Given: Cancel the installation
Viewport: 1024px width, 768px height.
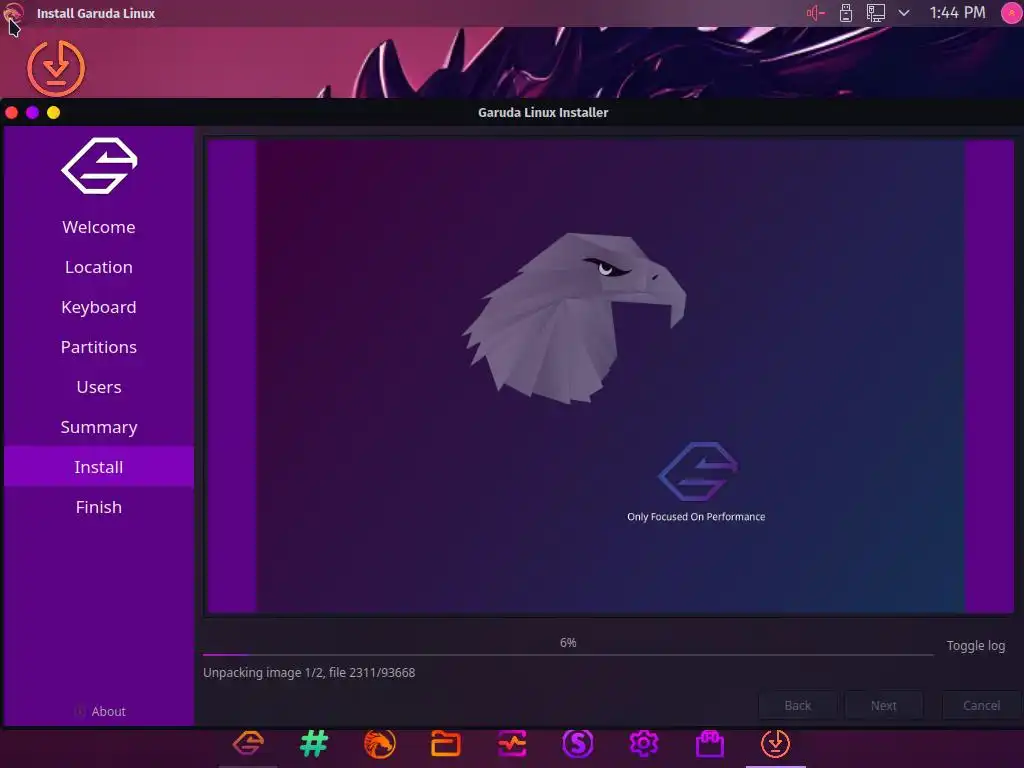Looking at the screenshot, I should click(x=981, y=705).
